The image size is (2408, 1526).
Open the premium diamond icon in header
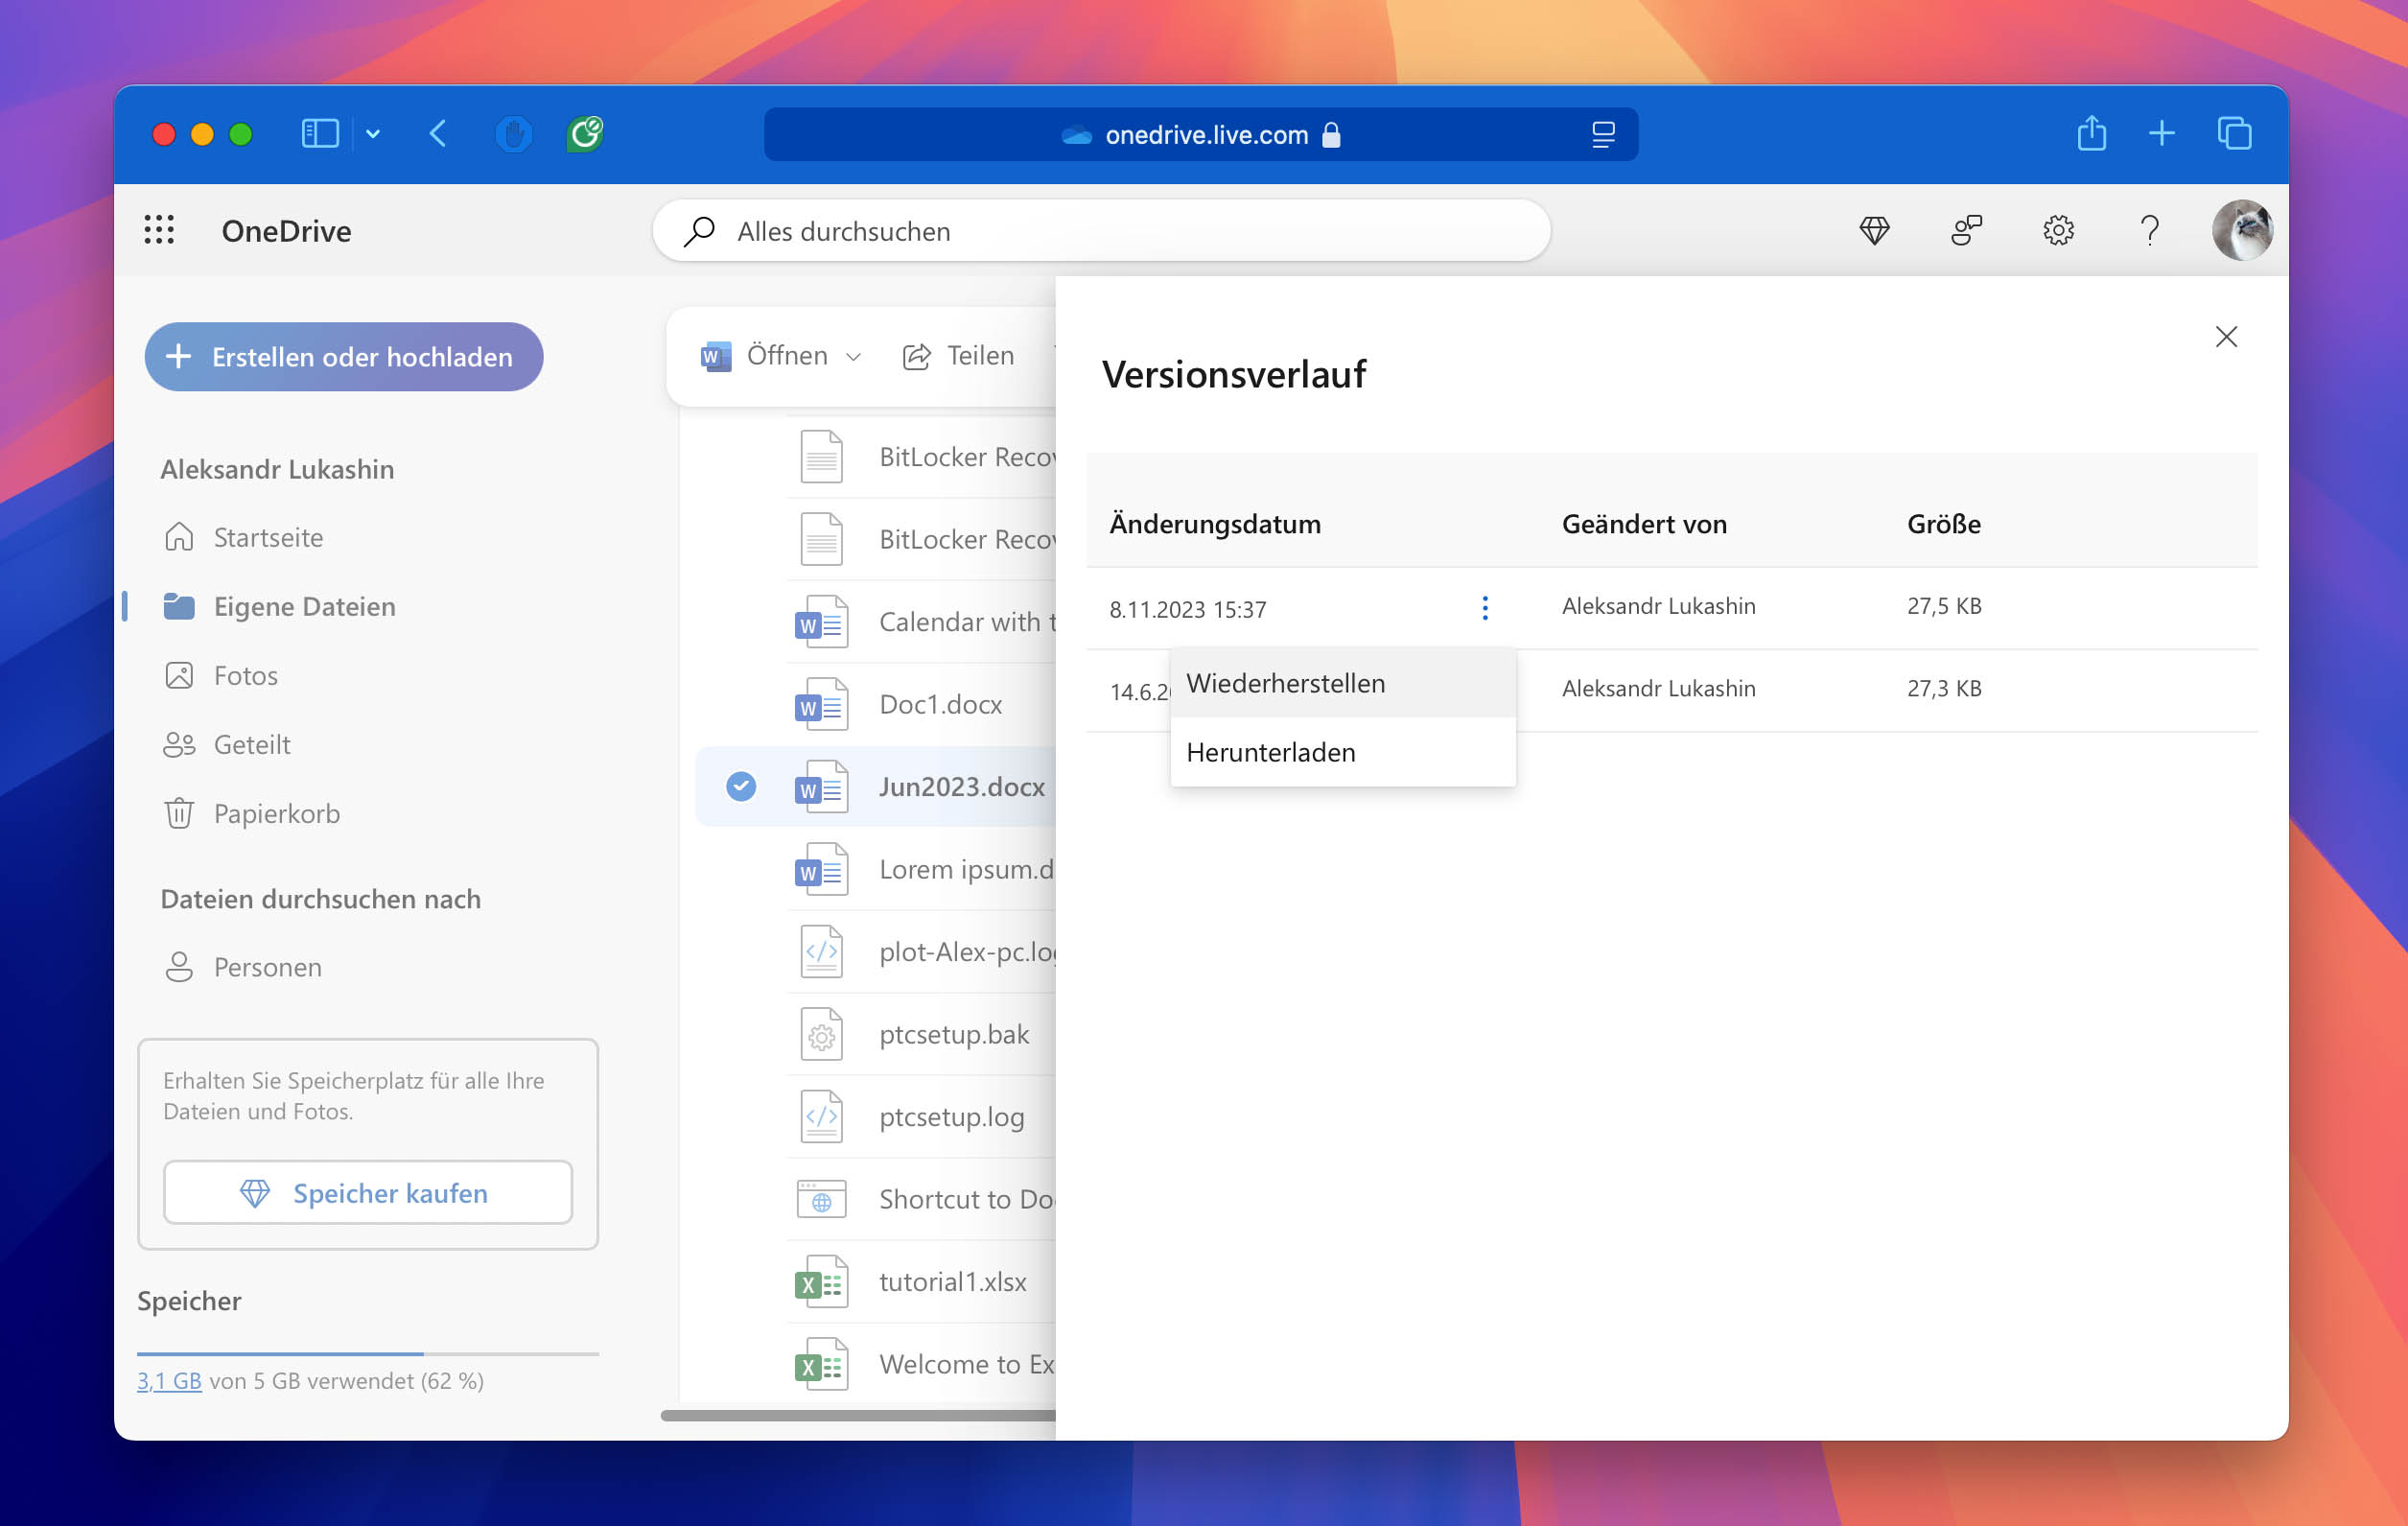(1874, 230)
